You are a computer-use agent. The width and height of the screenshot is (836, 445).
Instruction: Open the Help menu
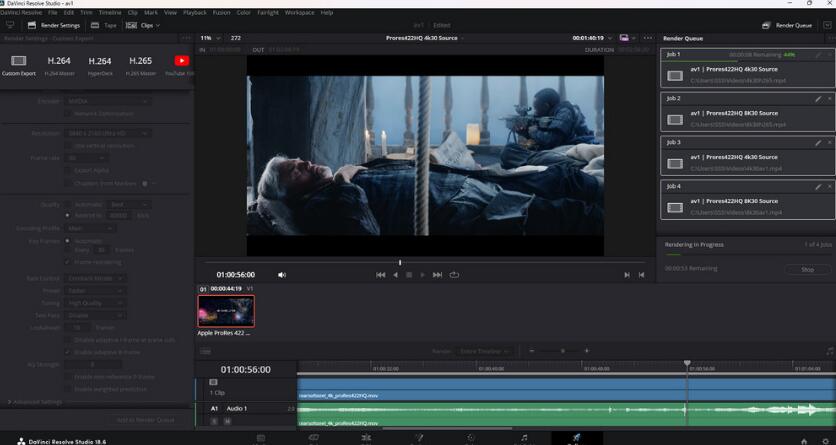[327, 12]
